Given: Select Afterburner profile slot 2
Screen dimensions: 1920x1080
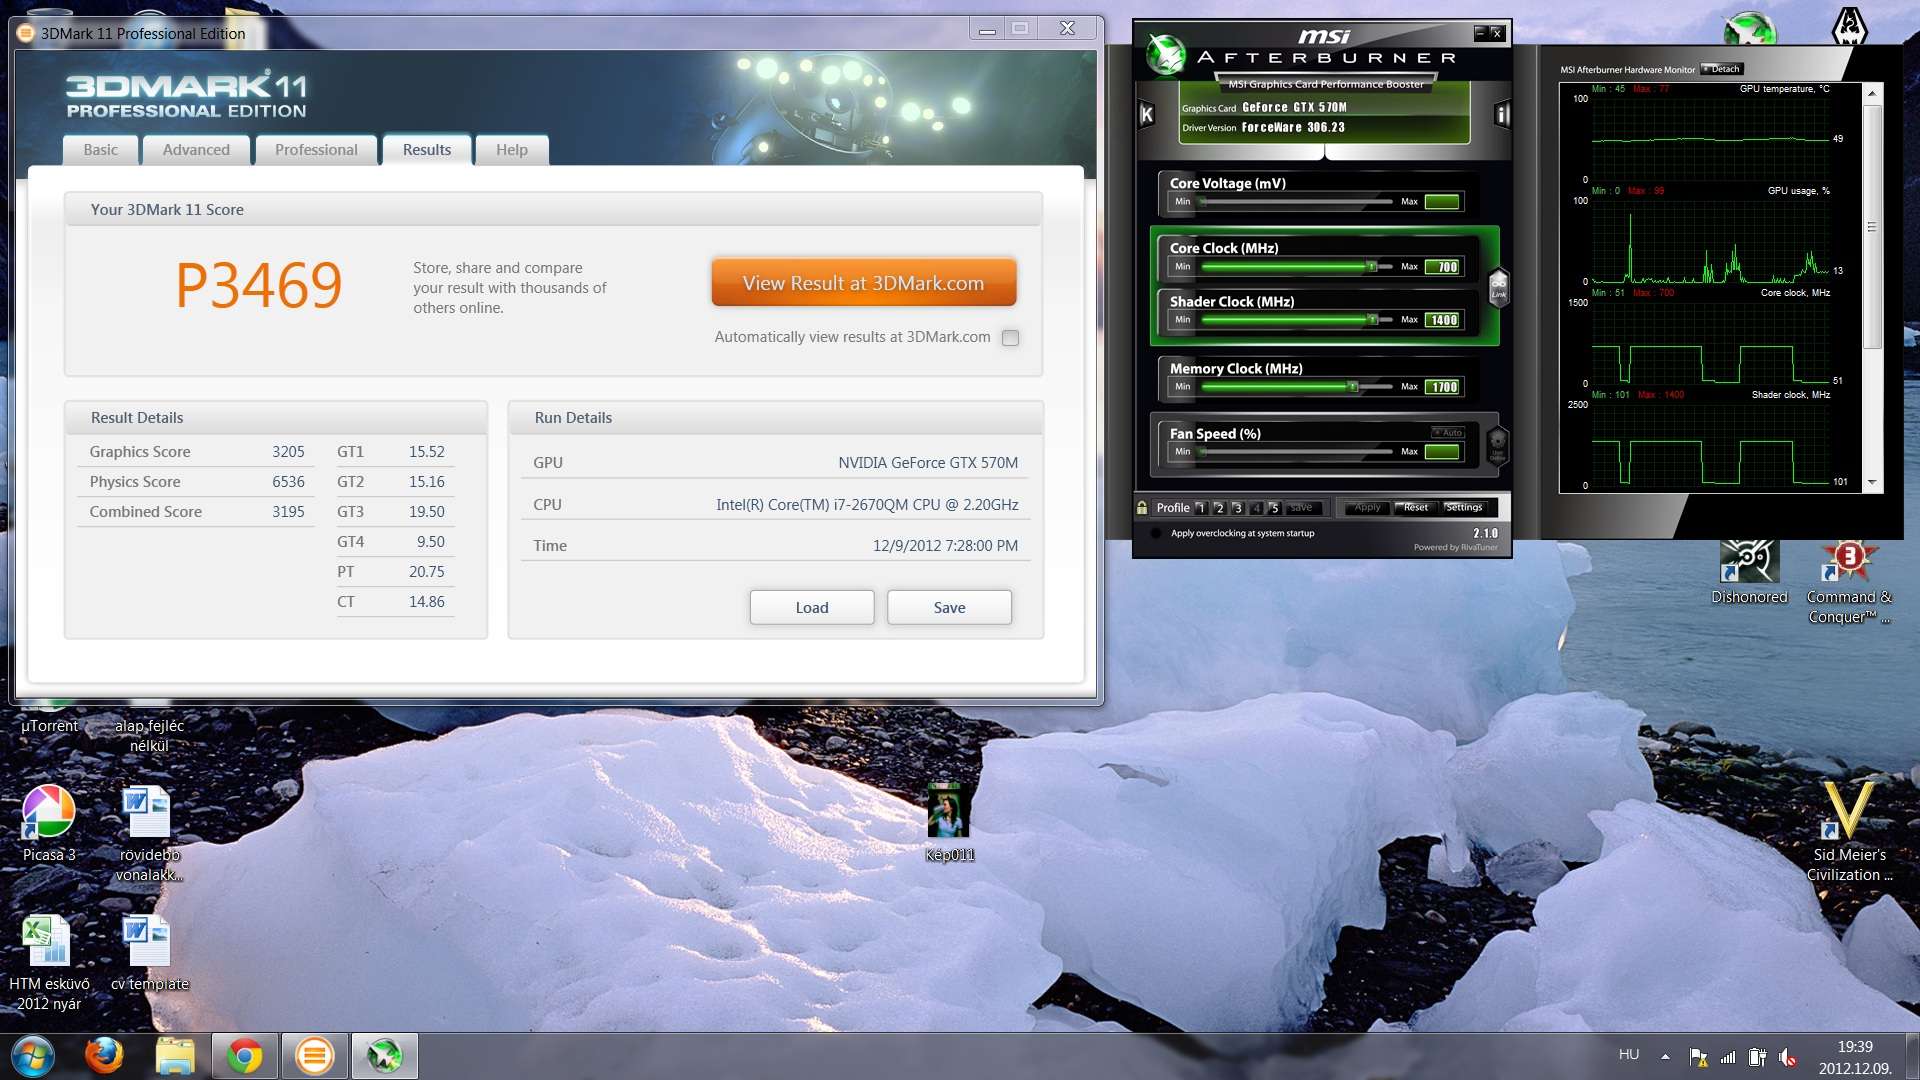Looking at the screenshot, I should (x=1219, y=508).
